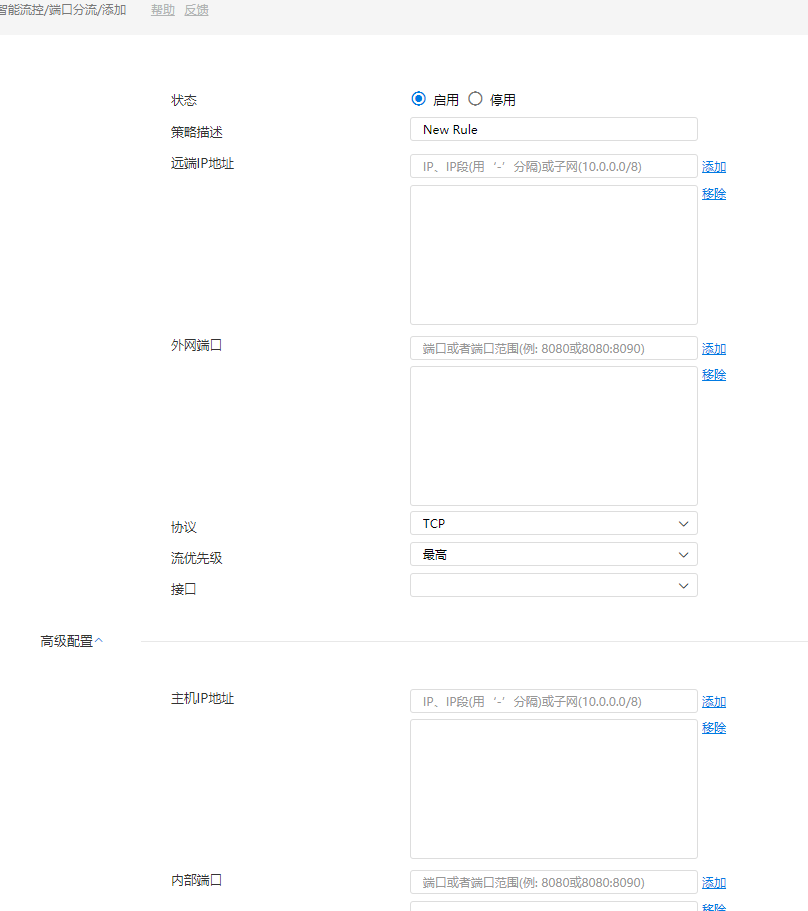The image size is (808, 911).
Task: Click 添加 link next to 内部端口
Action: (x=713, y=883)
